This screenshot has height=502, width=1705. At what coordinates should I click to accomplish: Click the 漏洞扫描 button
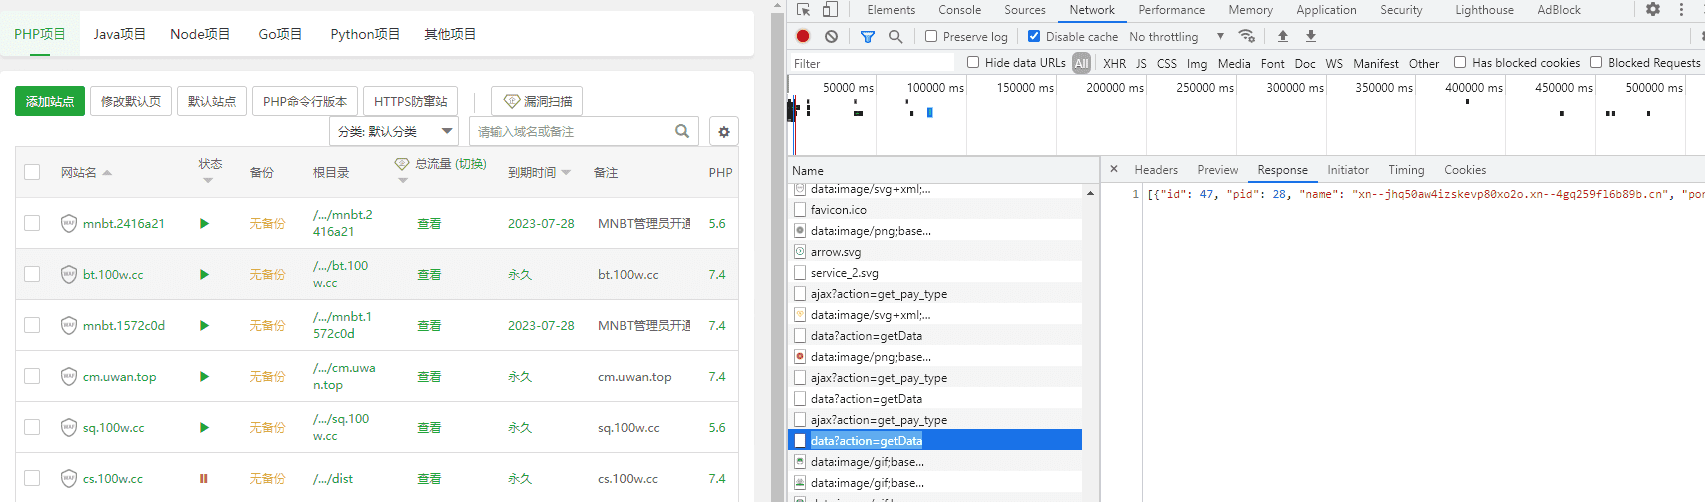pyautogui.click(x=537, y=102)
